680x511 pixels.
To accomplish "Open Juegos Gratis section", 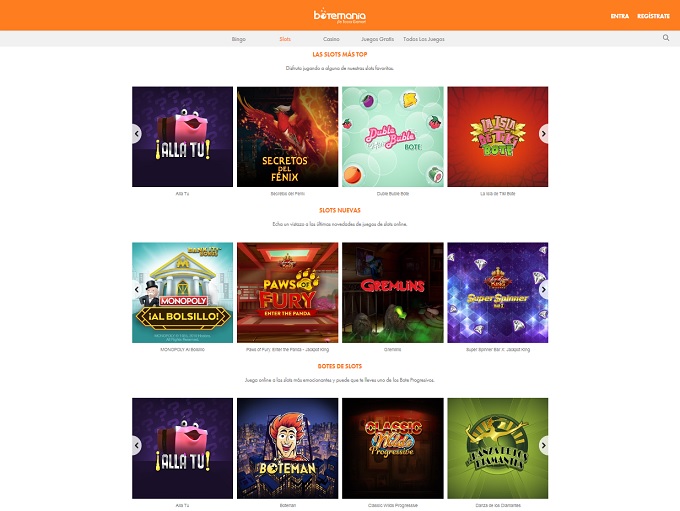I will pos(377,39).
